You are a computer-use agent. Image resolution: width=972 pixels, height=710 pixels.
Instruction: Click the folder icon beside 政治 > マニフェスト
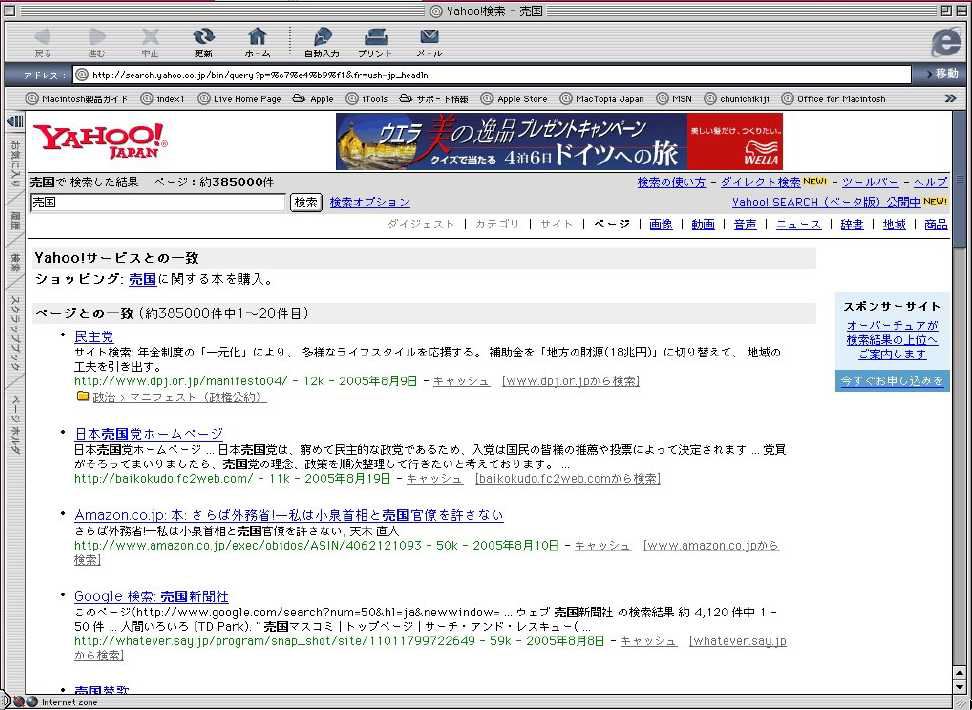point(82,396)
